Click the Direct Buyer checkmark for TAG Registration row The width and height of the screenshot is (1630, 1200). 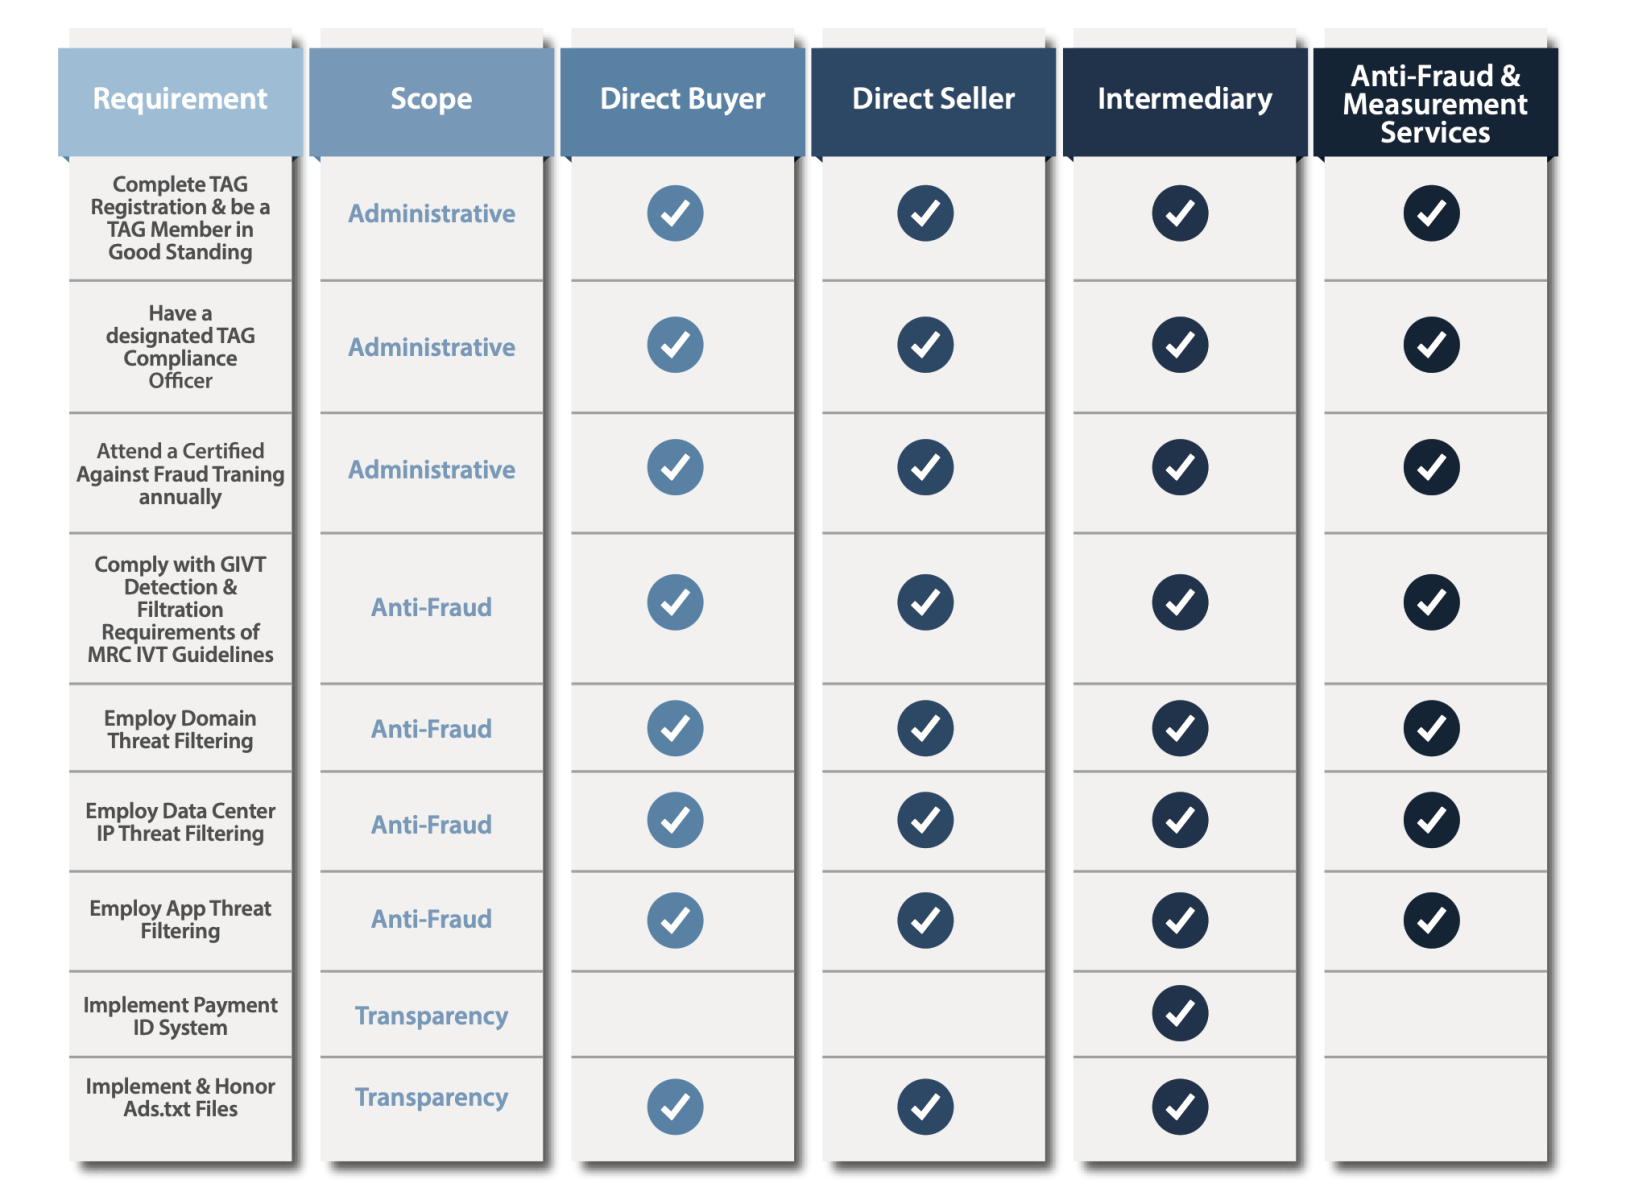pyautogui.click(x=675, y=213)
